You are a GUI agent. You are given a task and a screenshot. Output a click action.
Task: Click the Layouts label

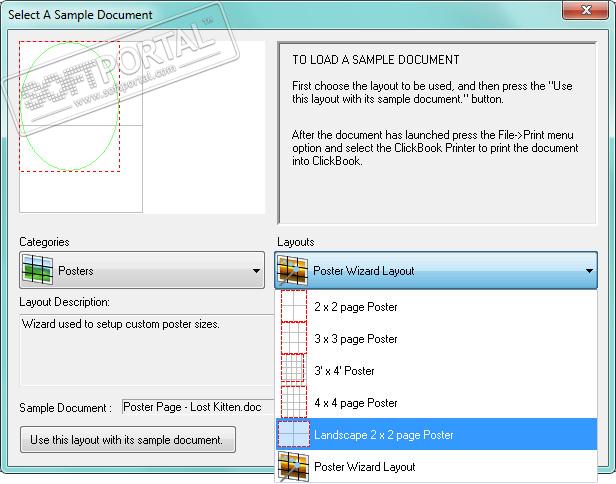pos(295,242)
